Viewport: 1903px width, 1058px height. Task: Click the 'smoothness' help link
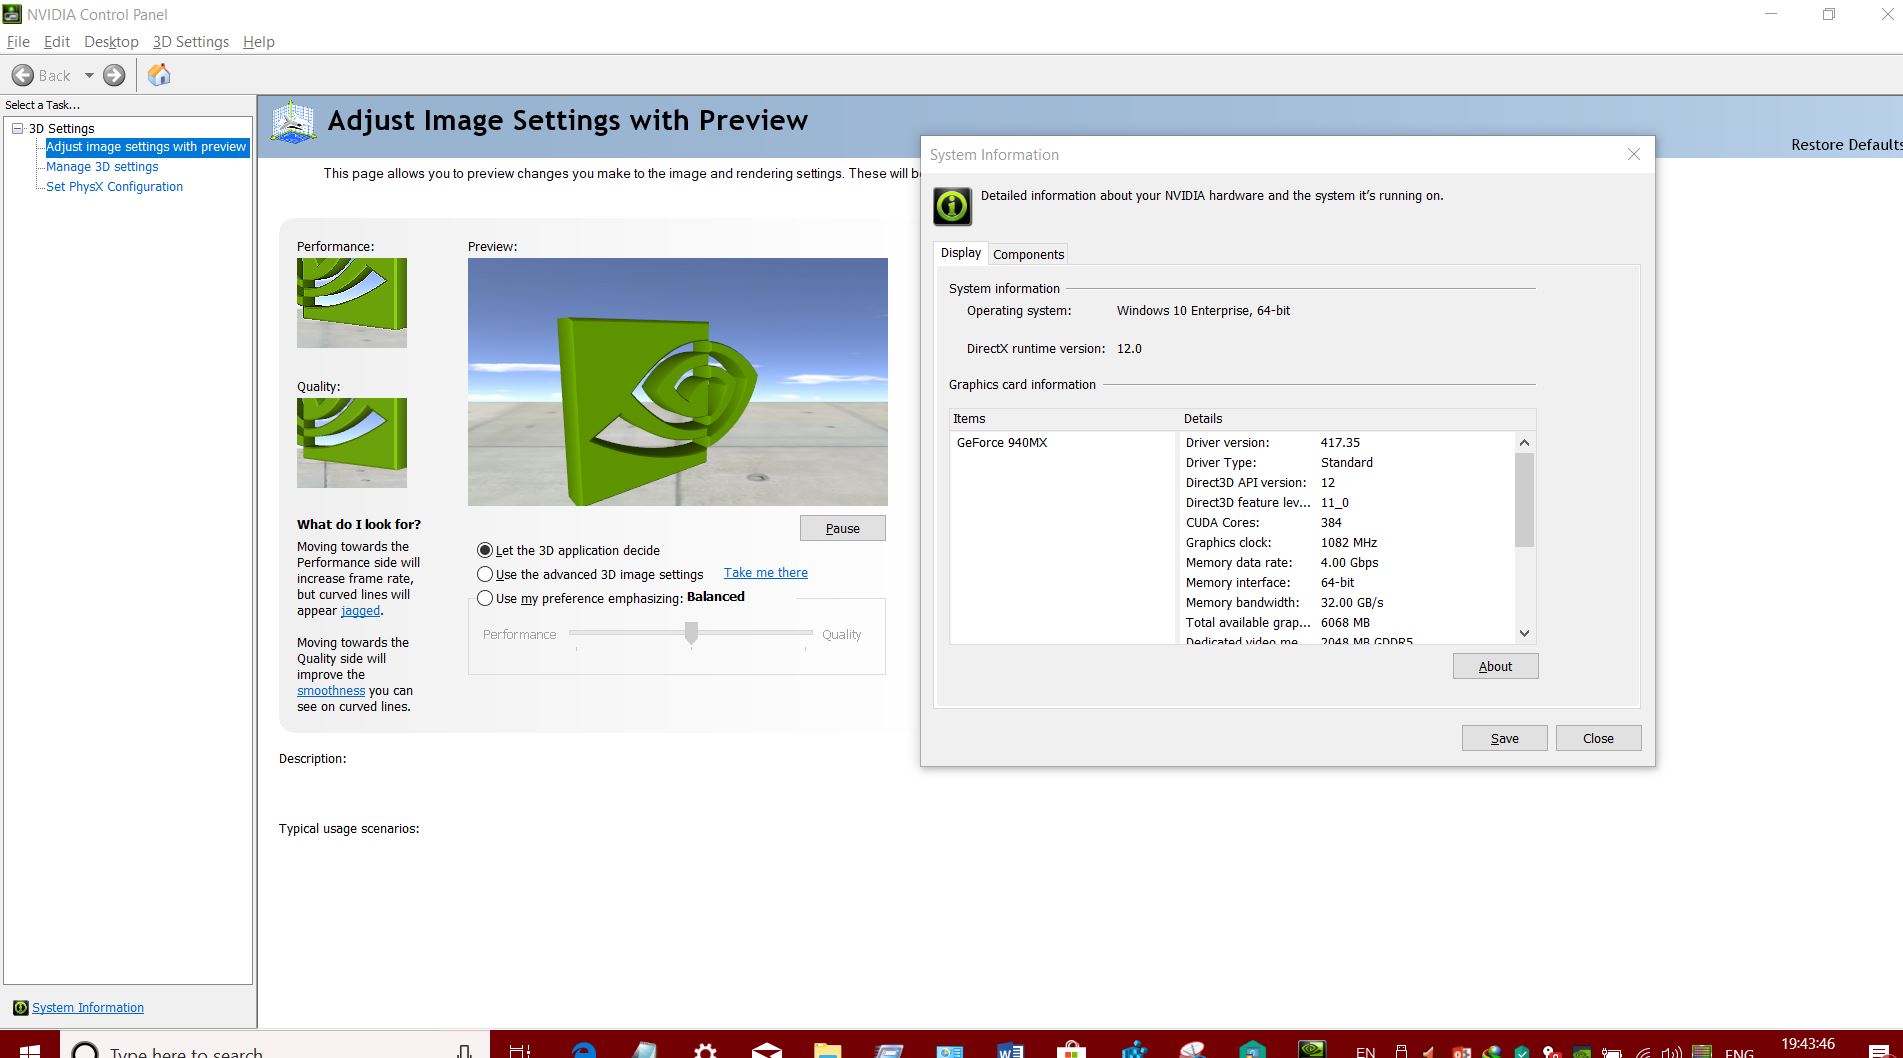331,691
